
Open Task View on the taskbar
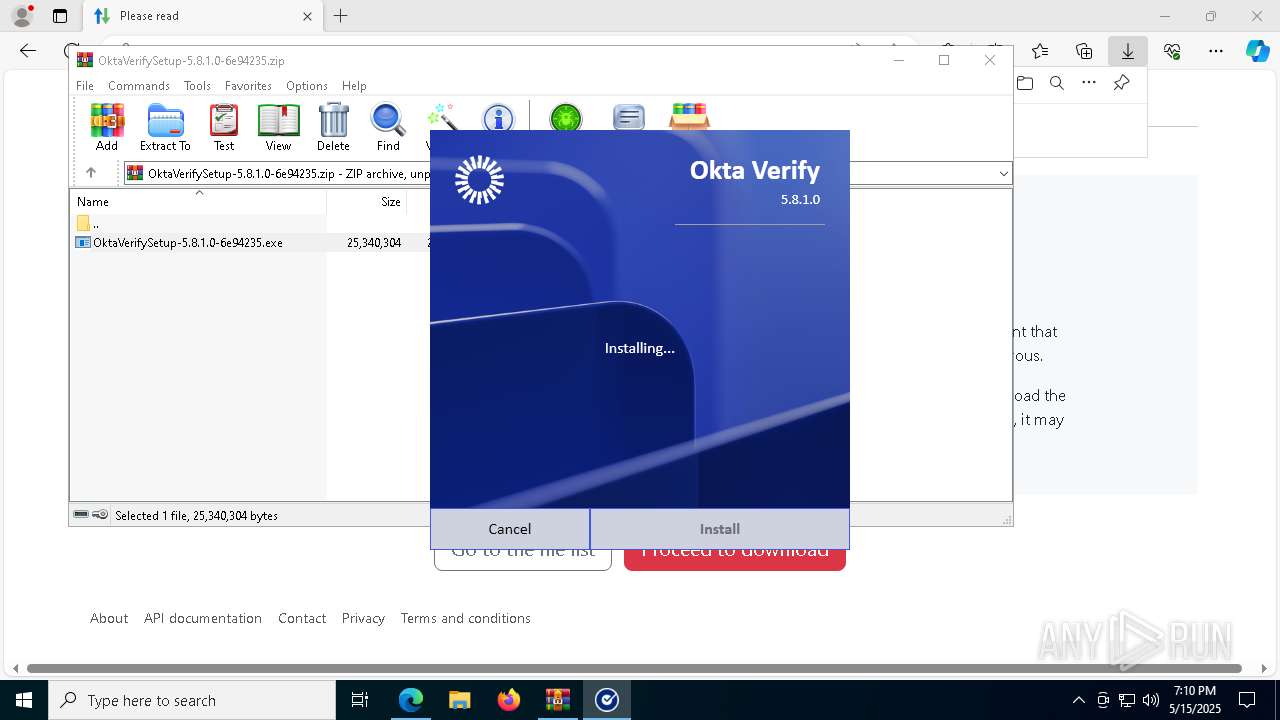pyautogui.click(x=360, y=700)
